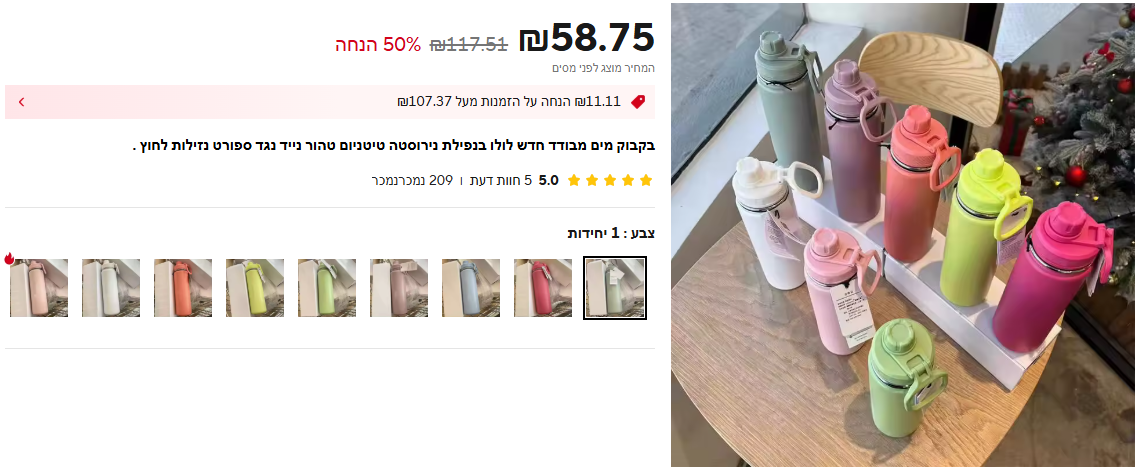Viewport: 1141px width, 468px height.
Task: Click the Hebrew product title text
Action: click(394, 146)
